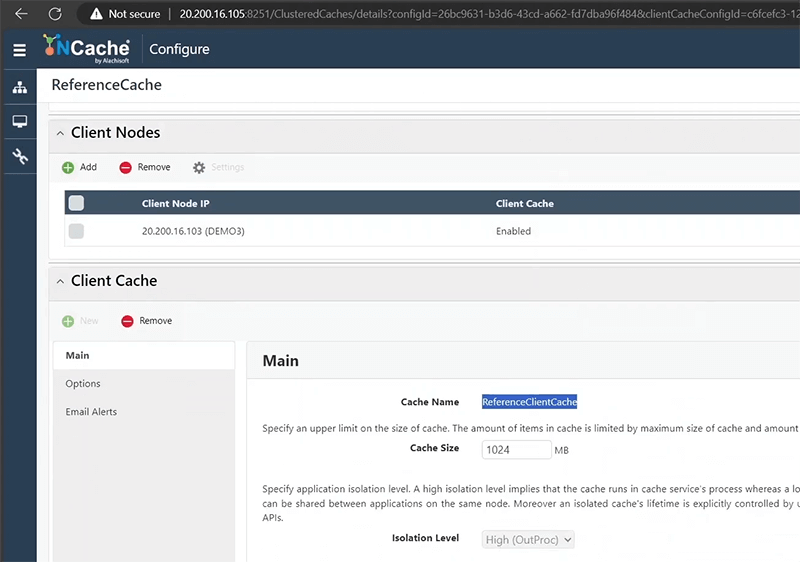
Task: Click the MB unit label
Action: [561, 450]
